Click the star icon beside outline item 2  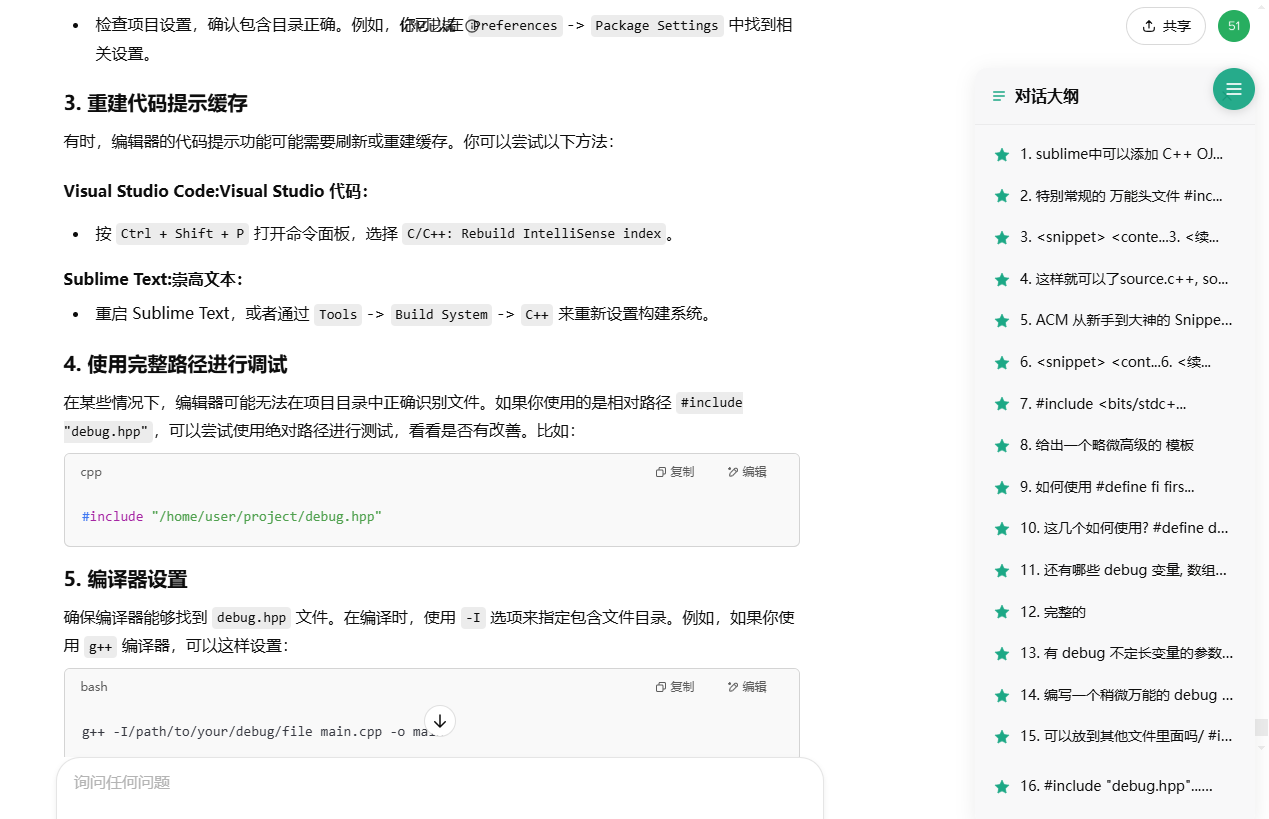[1002, 197]
